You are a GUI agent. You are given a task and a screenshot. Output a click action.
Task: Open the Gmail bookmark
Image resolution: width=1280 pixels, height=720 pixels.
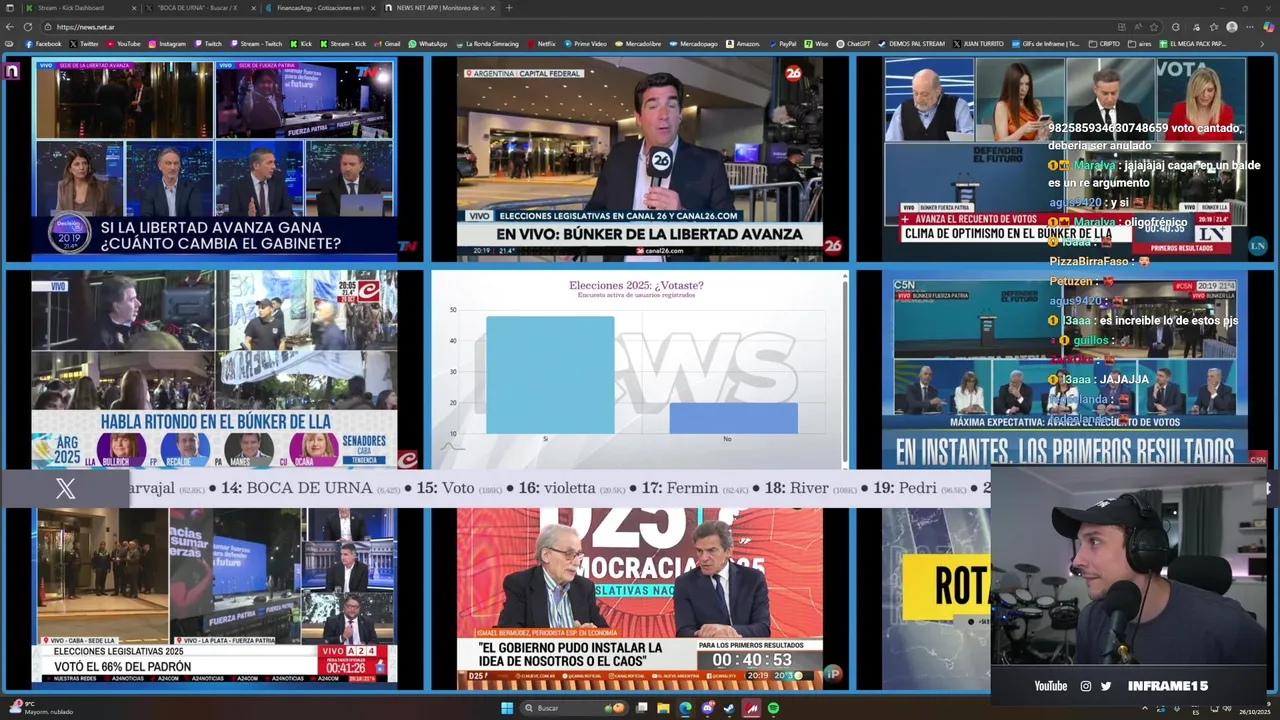pyautogui.click(x=387, y=44)
